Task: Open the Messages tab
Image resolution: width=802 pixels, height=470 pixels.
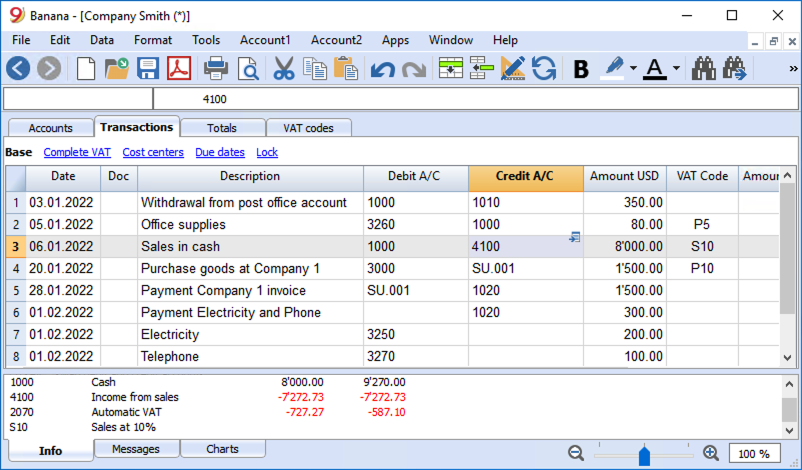Action: point(136,449)
